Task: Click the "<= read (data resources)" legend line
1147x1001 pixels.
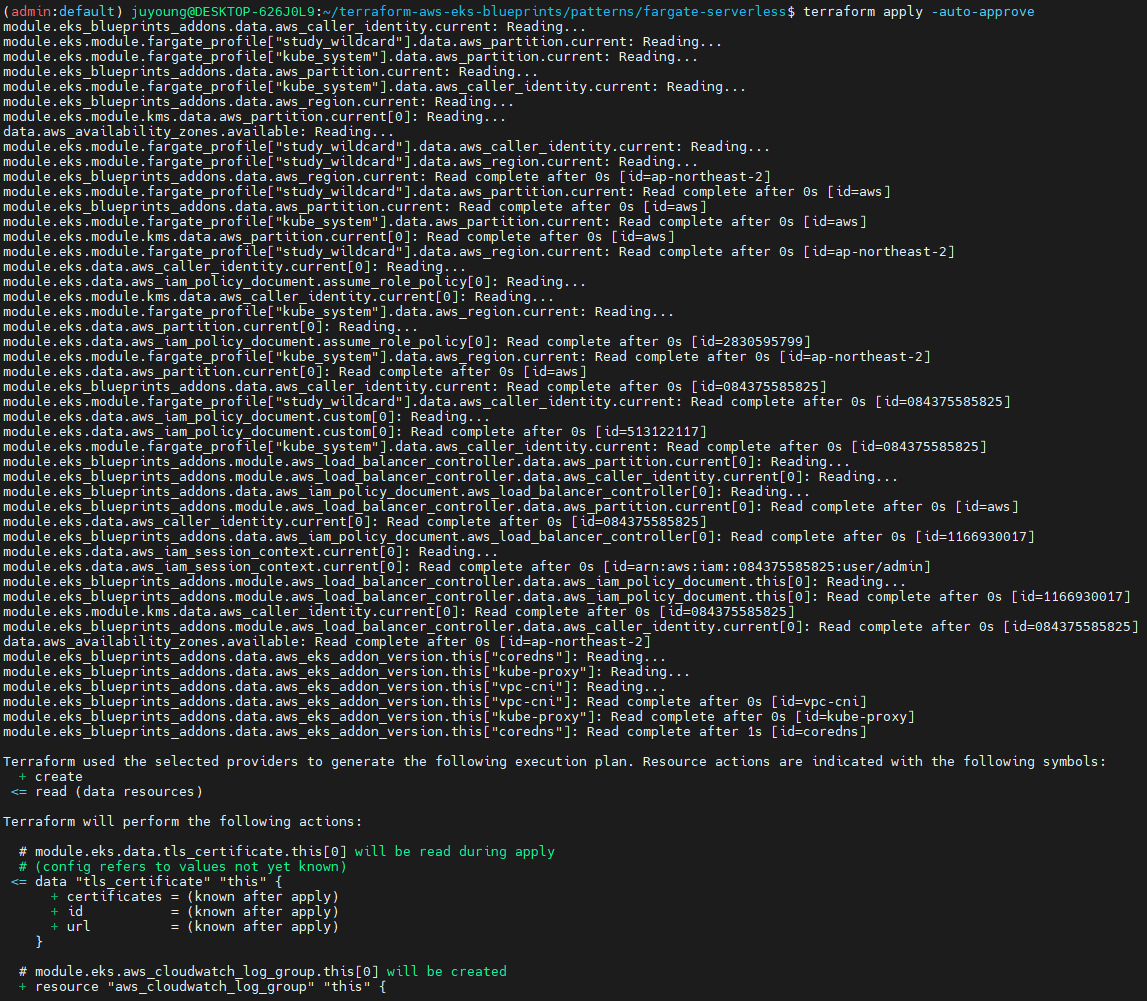Action: click(x=107, y=792)
